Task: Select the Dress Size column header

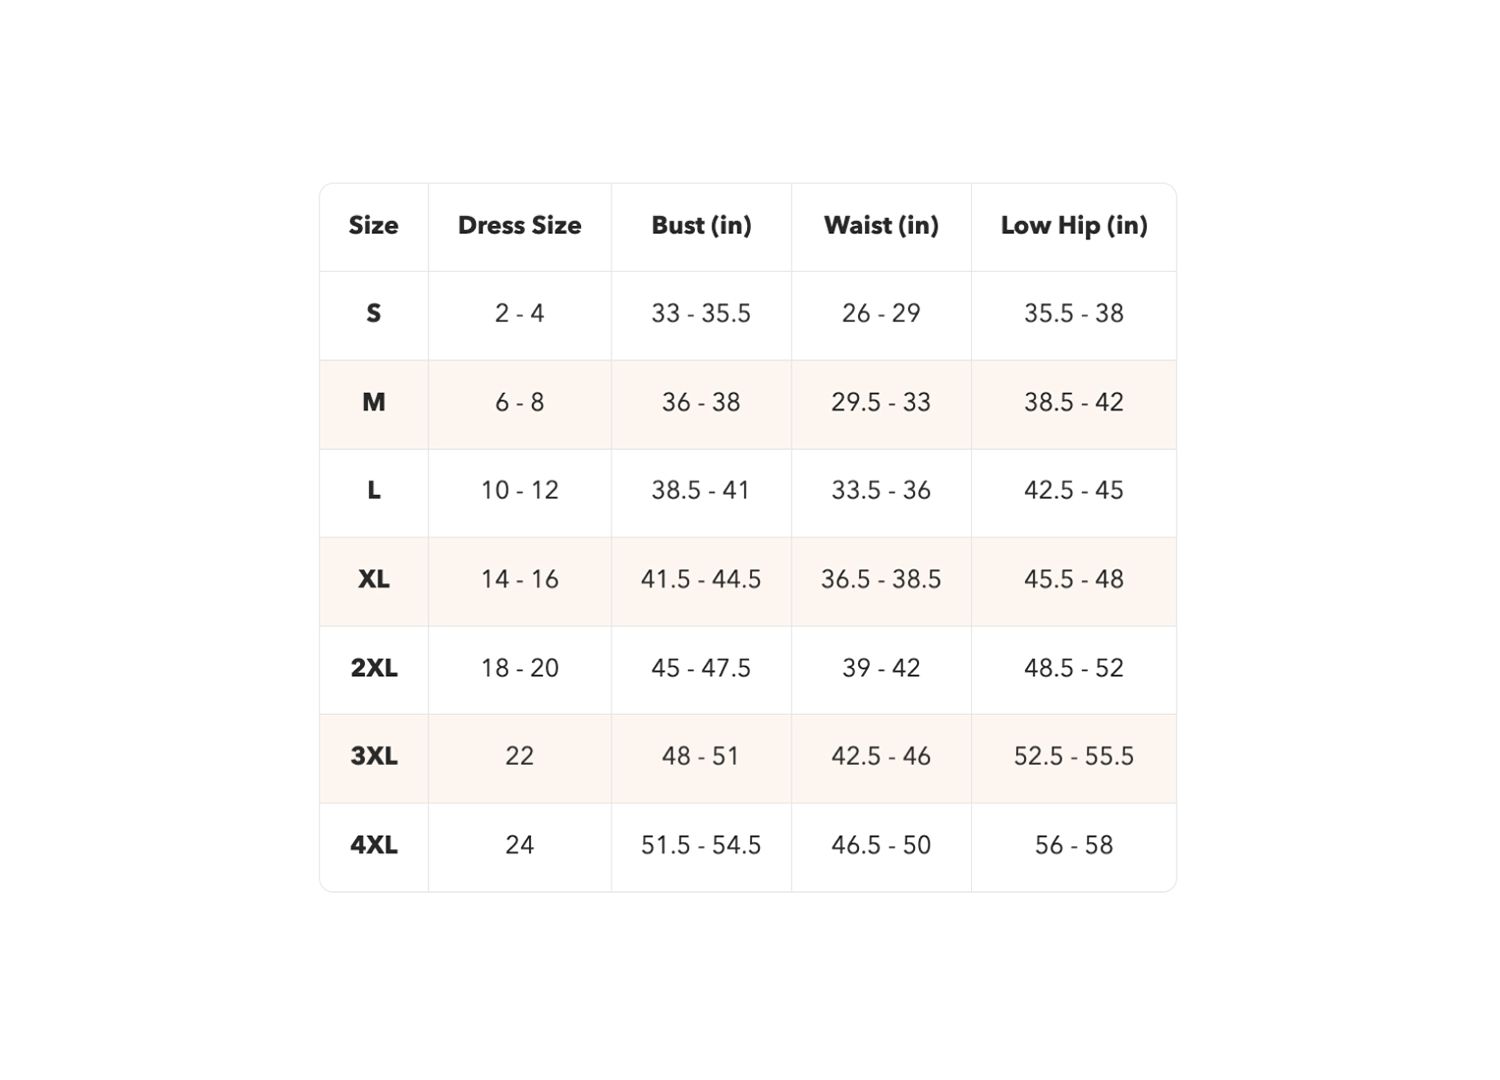Action: click(520, 226)
